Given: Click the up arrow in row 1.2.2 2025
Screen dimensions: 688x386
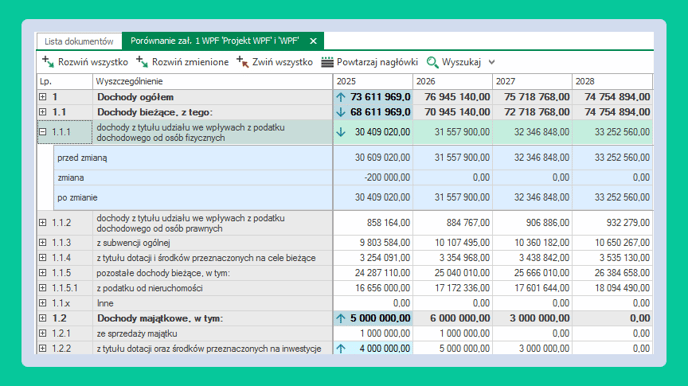Looking at the screenshot, I should tap(341, 349).
